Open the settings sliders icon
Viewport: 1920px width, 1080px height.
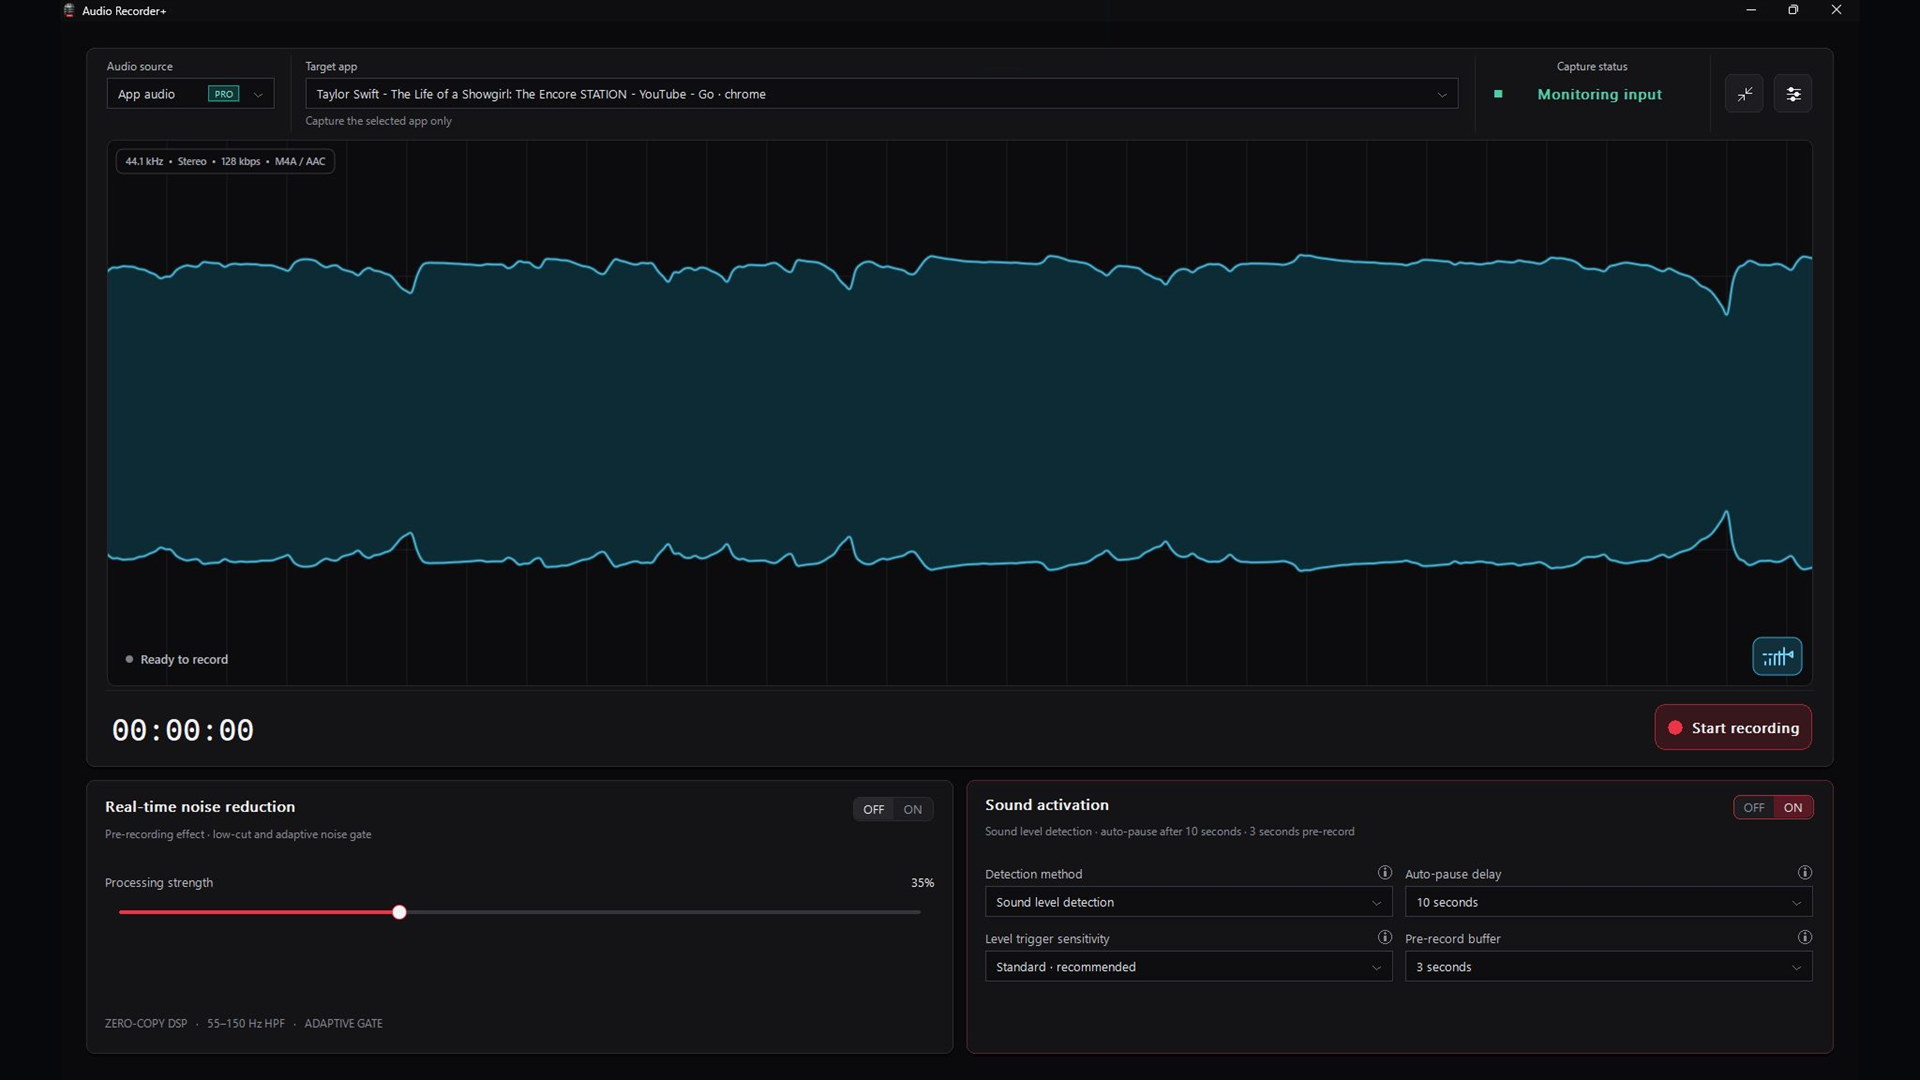1793,94
